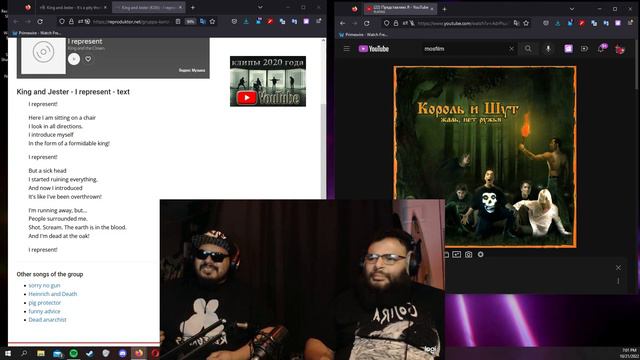640x360 pixels.
Task: Click the padlock in YouTube address bar
Action: [396, 23]
